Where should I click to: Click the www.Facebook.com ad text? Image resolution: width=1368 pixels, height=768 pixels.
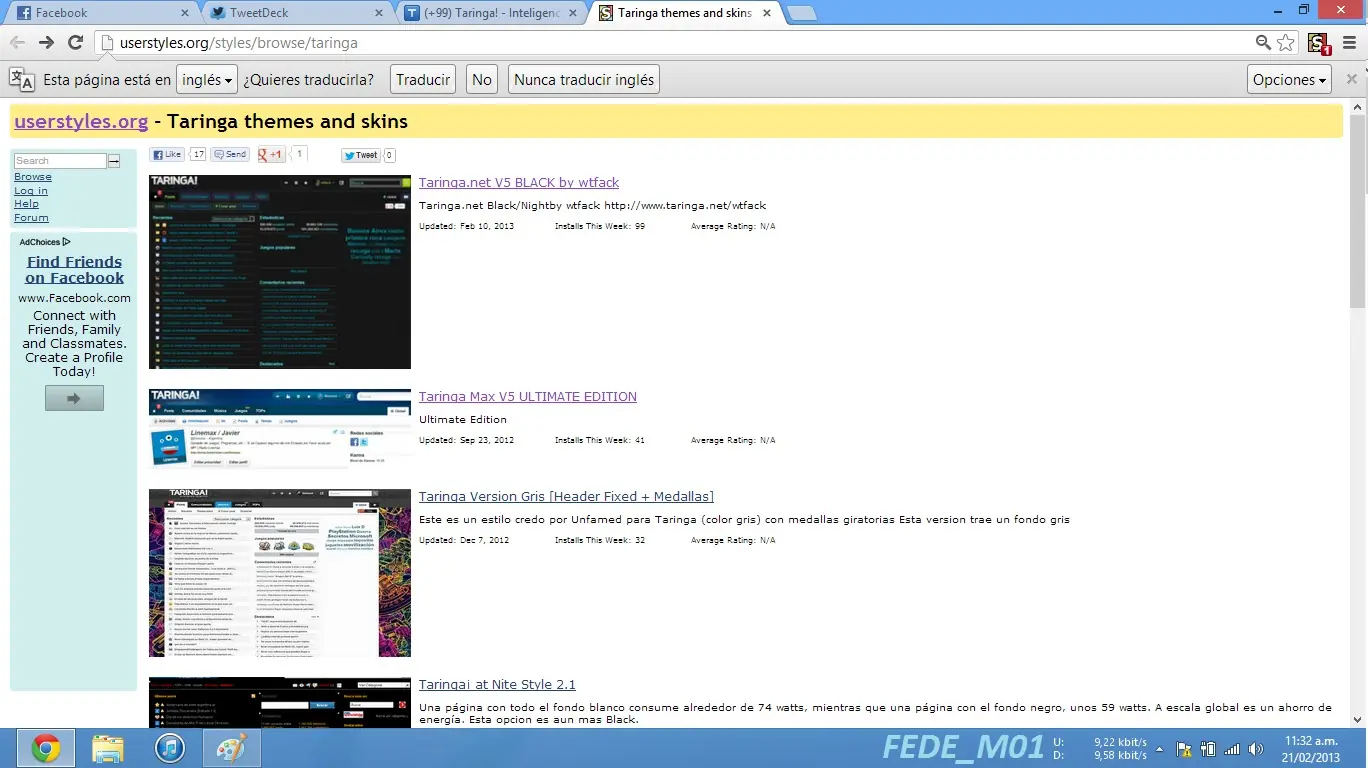click(74, 298)
